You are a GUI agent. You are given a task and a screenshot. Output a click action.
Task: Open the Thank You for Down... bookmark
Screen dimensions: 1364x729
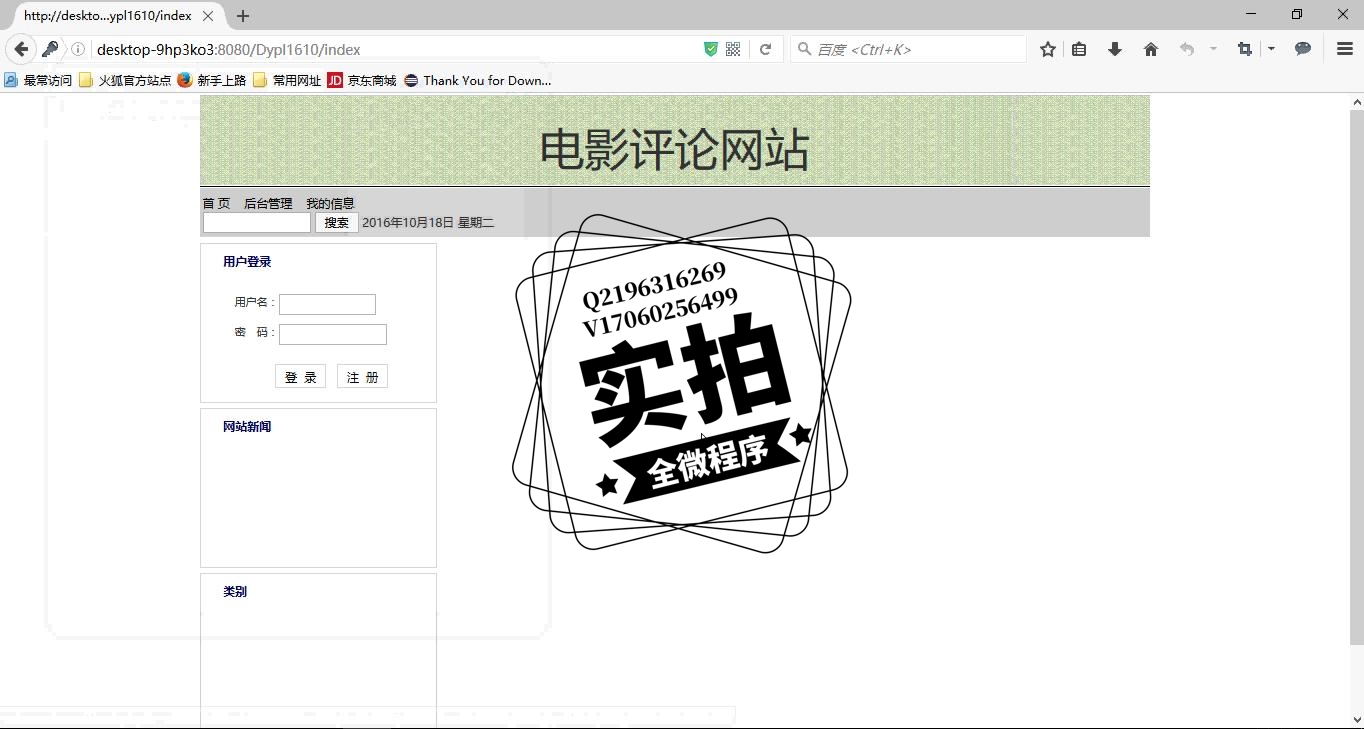tap(478, 80)
